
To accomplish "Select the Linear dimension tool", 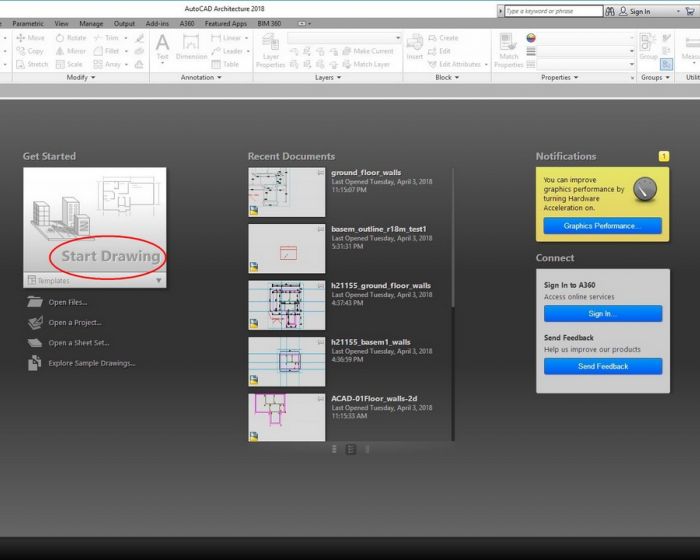I will pos(226,38).
